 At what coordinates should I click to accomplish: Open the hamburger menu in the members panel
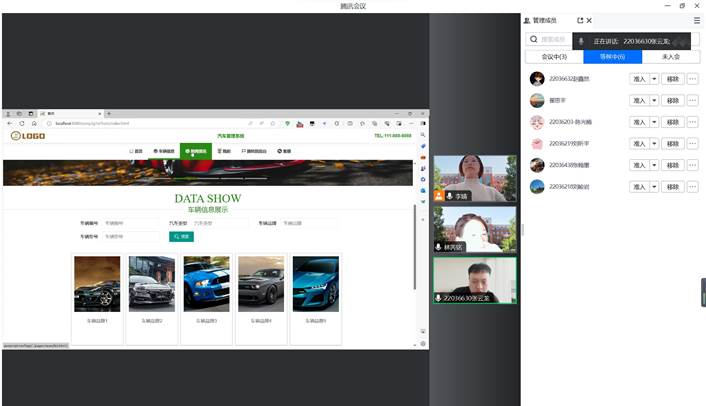[x=696, y=20]
